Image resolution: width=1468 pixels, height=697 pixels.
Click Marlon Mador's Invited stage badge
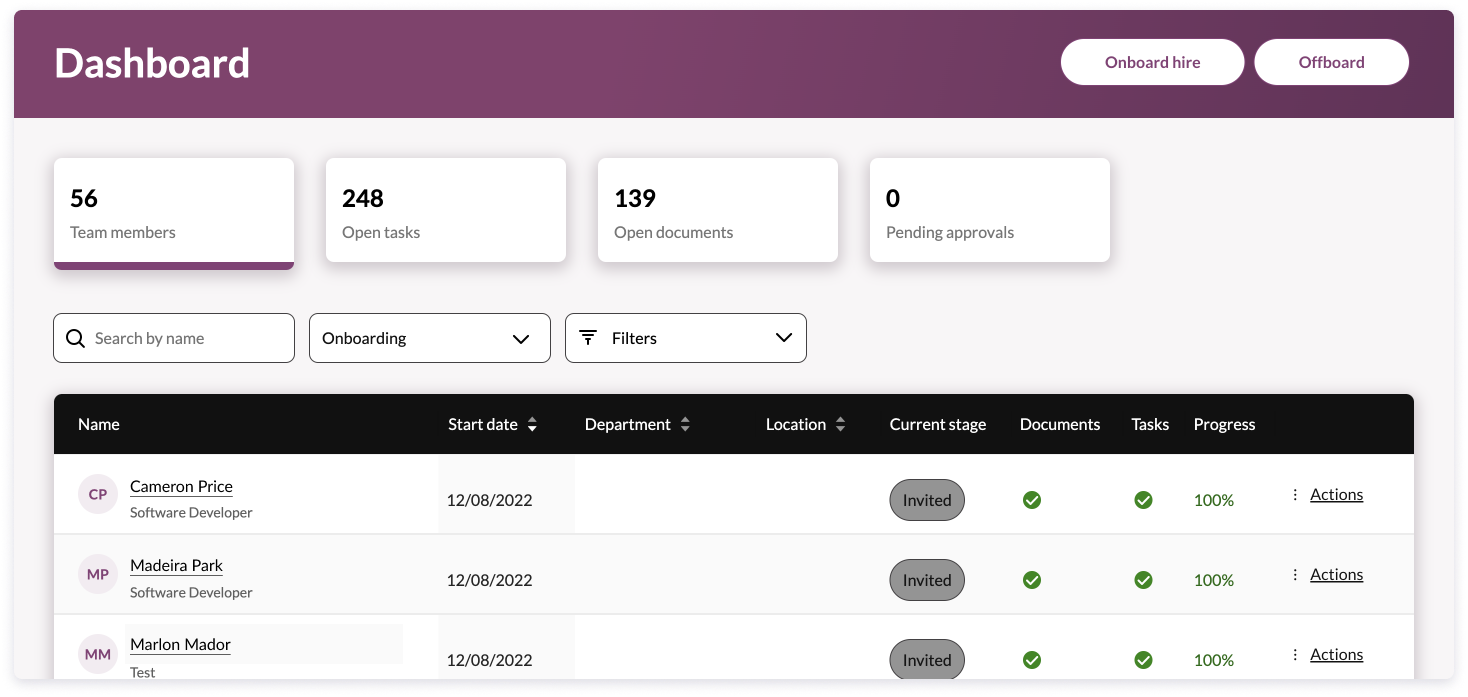pos(927,660)
